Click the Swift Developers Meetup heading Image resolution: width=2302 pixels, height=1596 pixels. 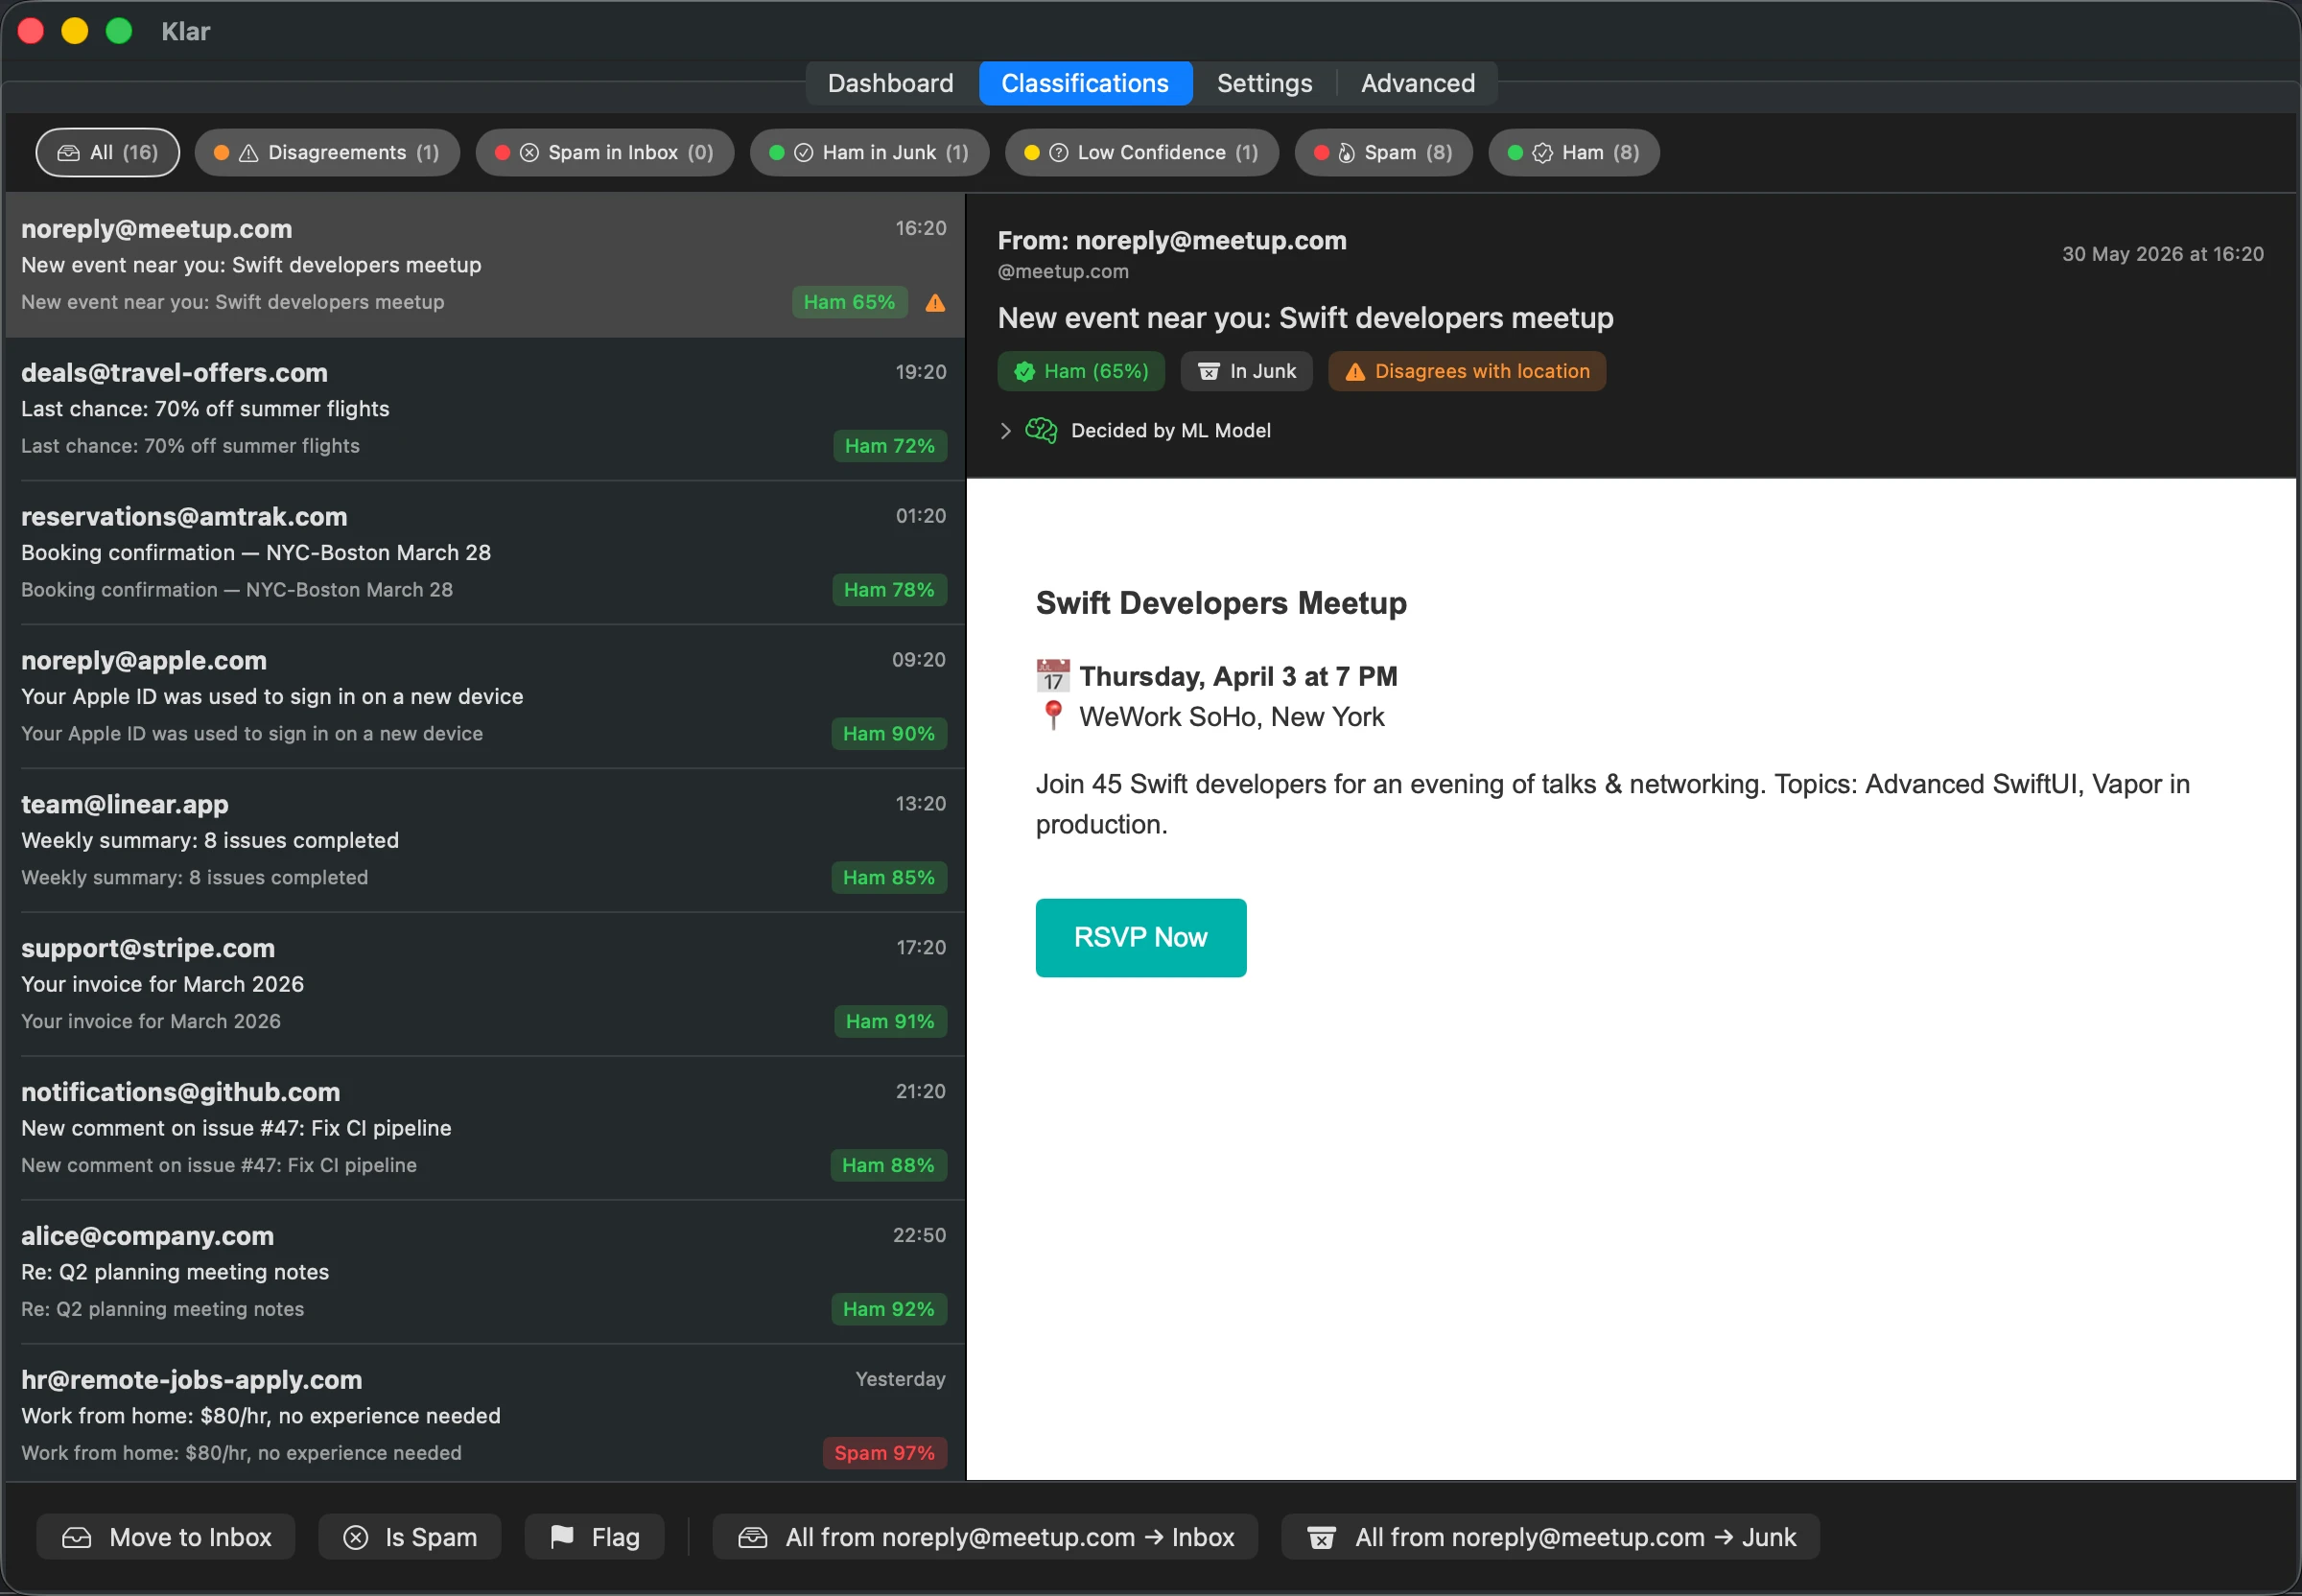point(1221,603)
